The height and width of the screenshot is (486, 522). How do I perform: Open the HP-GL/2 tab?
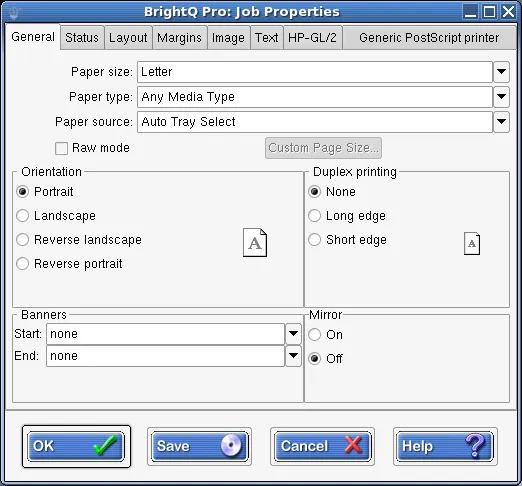coord(312,38)
